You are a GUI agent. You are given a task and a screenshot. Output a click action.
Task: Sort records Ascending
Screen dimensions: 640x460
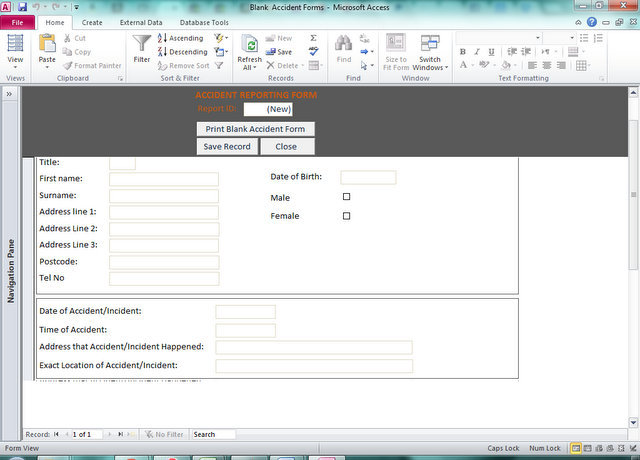(180, 38)
